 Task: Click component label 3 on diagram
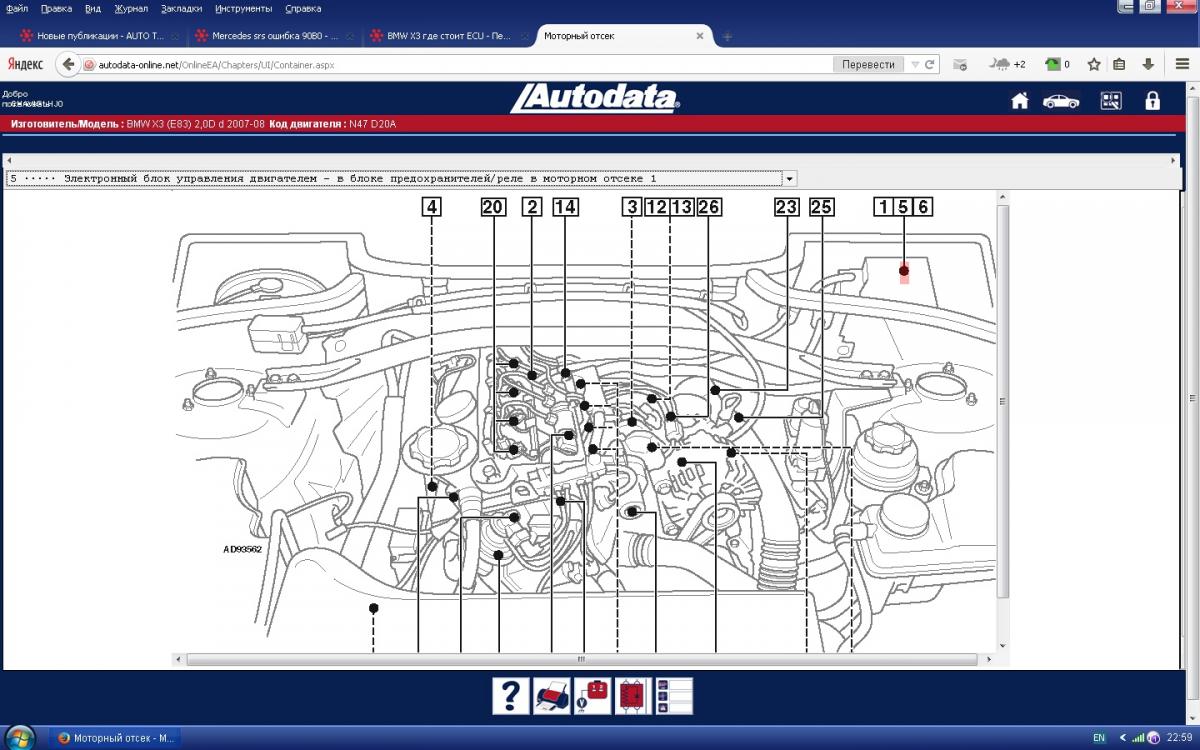pyautogui.click(x=631, y=207)
